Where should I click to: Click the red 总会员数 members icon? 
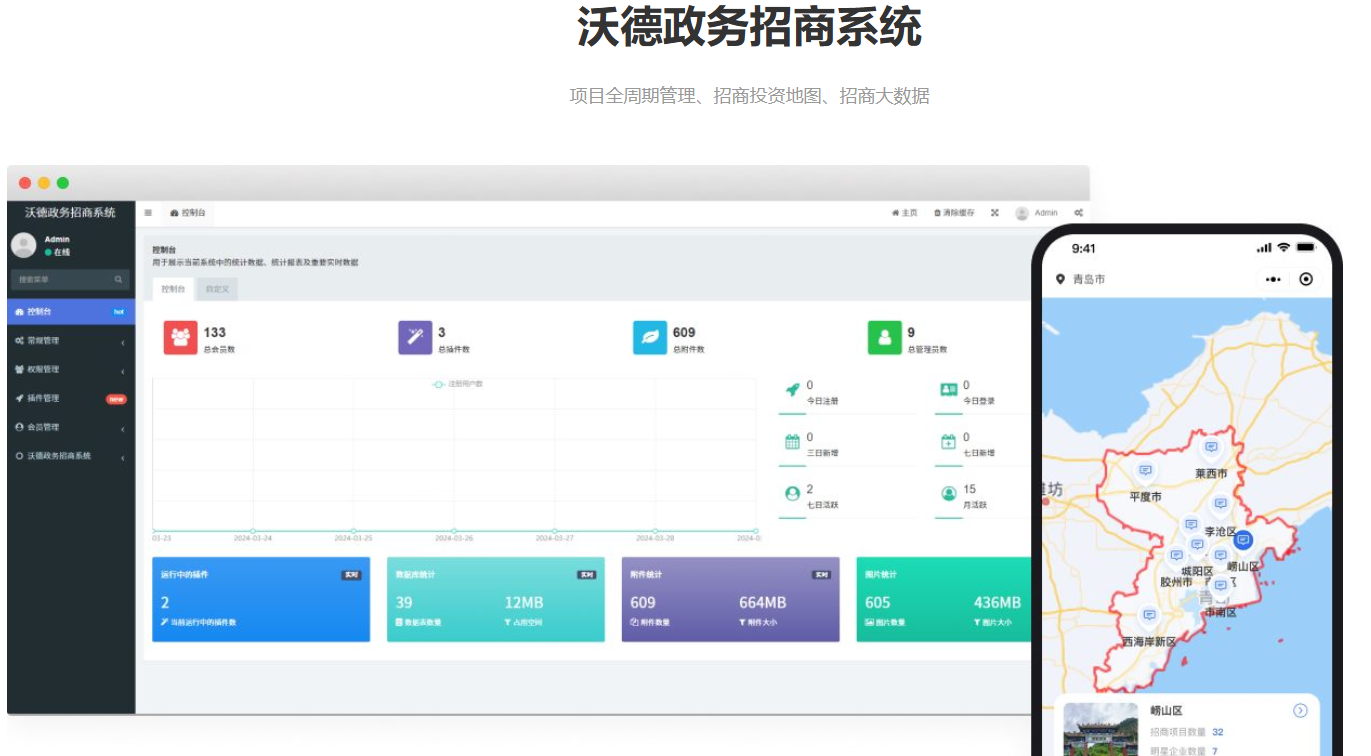pos(181,338)
